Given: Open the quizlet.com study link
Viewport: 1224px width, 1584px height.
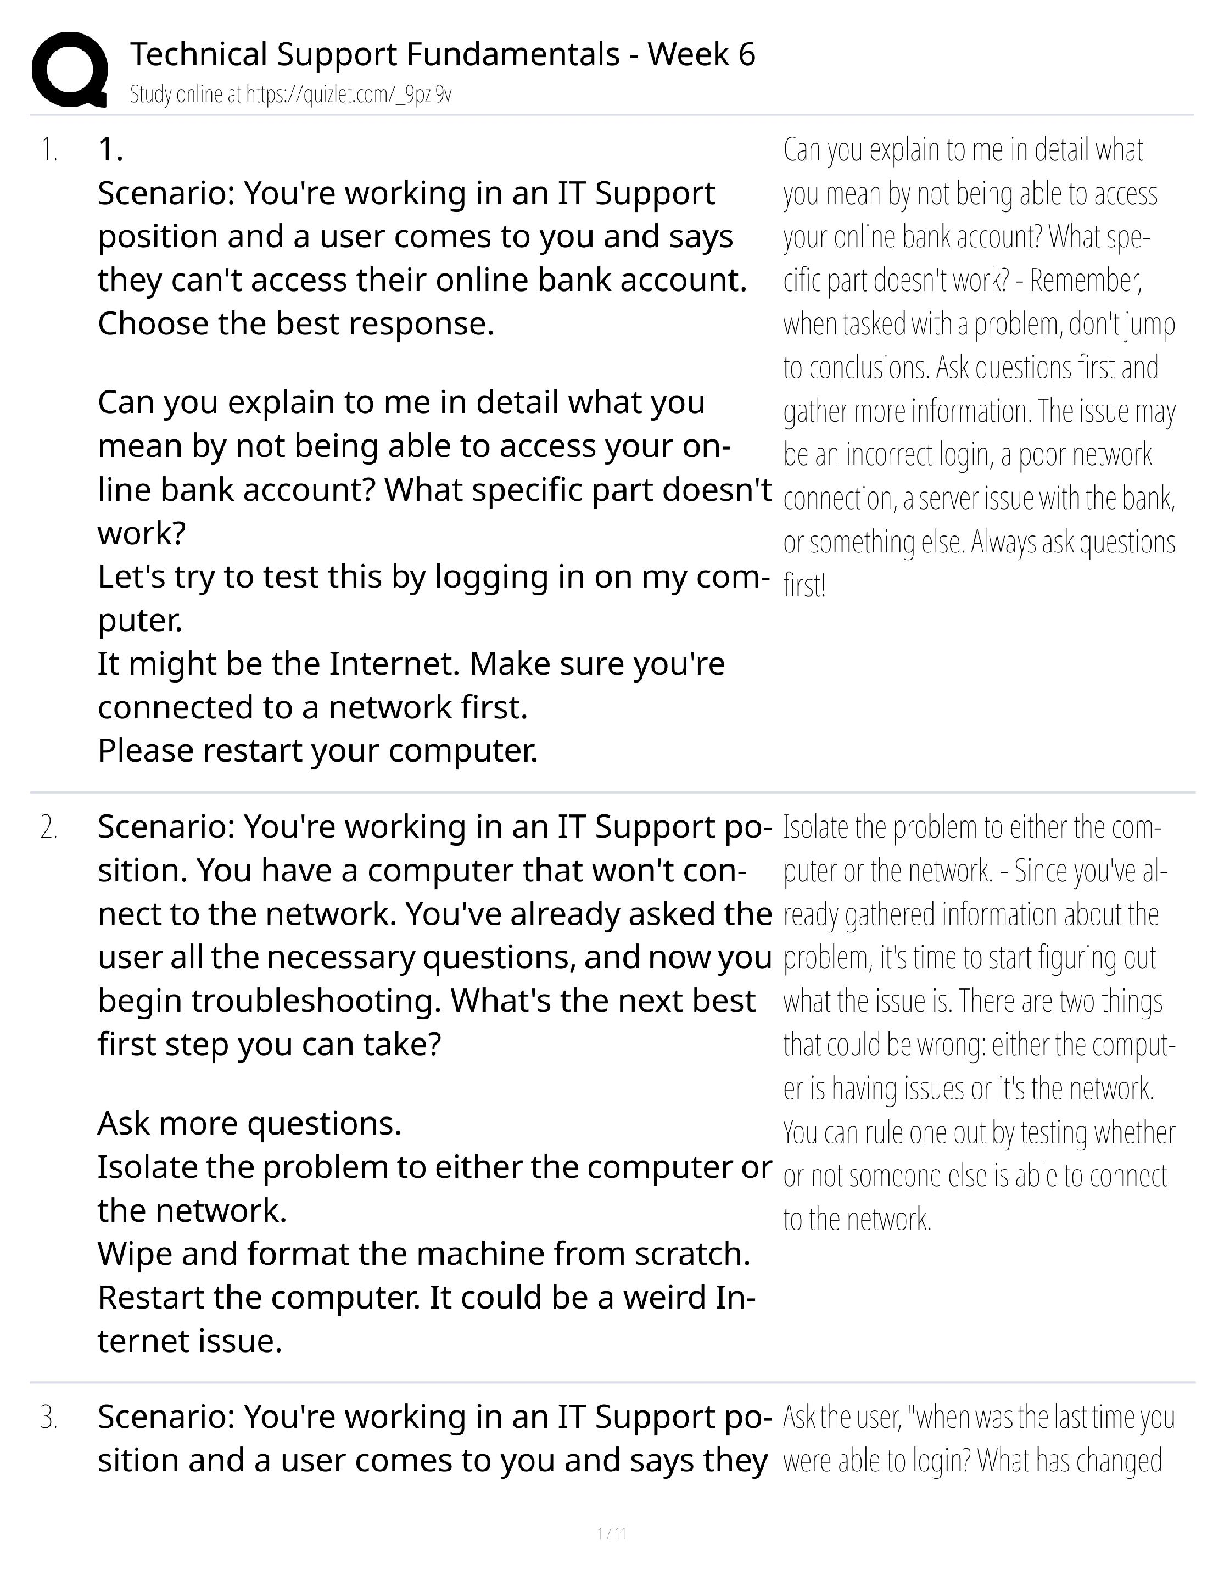Looking at the screenshot, I should (291, 95).
